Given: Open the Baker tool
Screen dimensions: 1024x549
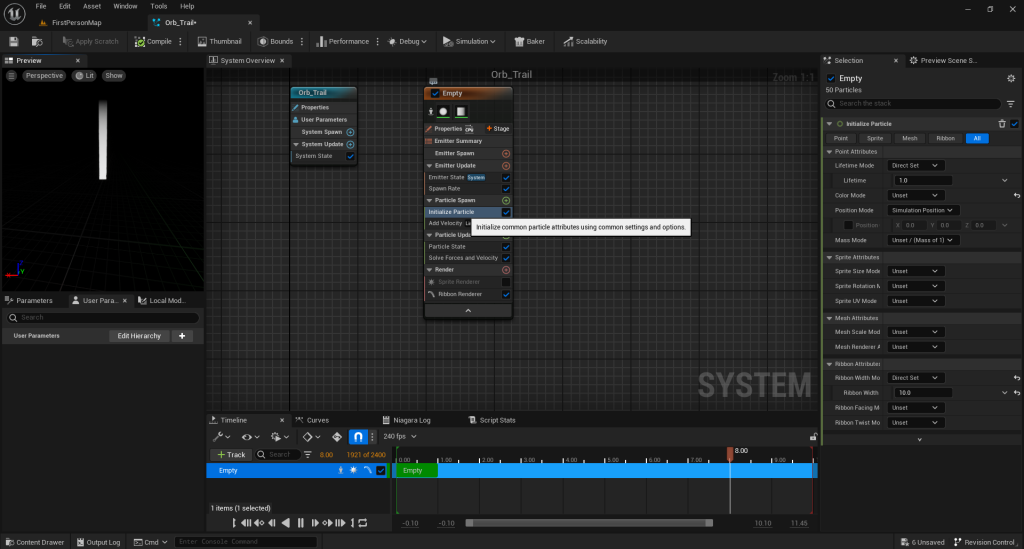Looking at the screenshot, I should tap(528, 41).
